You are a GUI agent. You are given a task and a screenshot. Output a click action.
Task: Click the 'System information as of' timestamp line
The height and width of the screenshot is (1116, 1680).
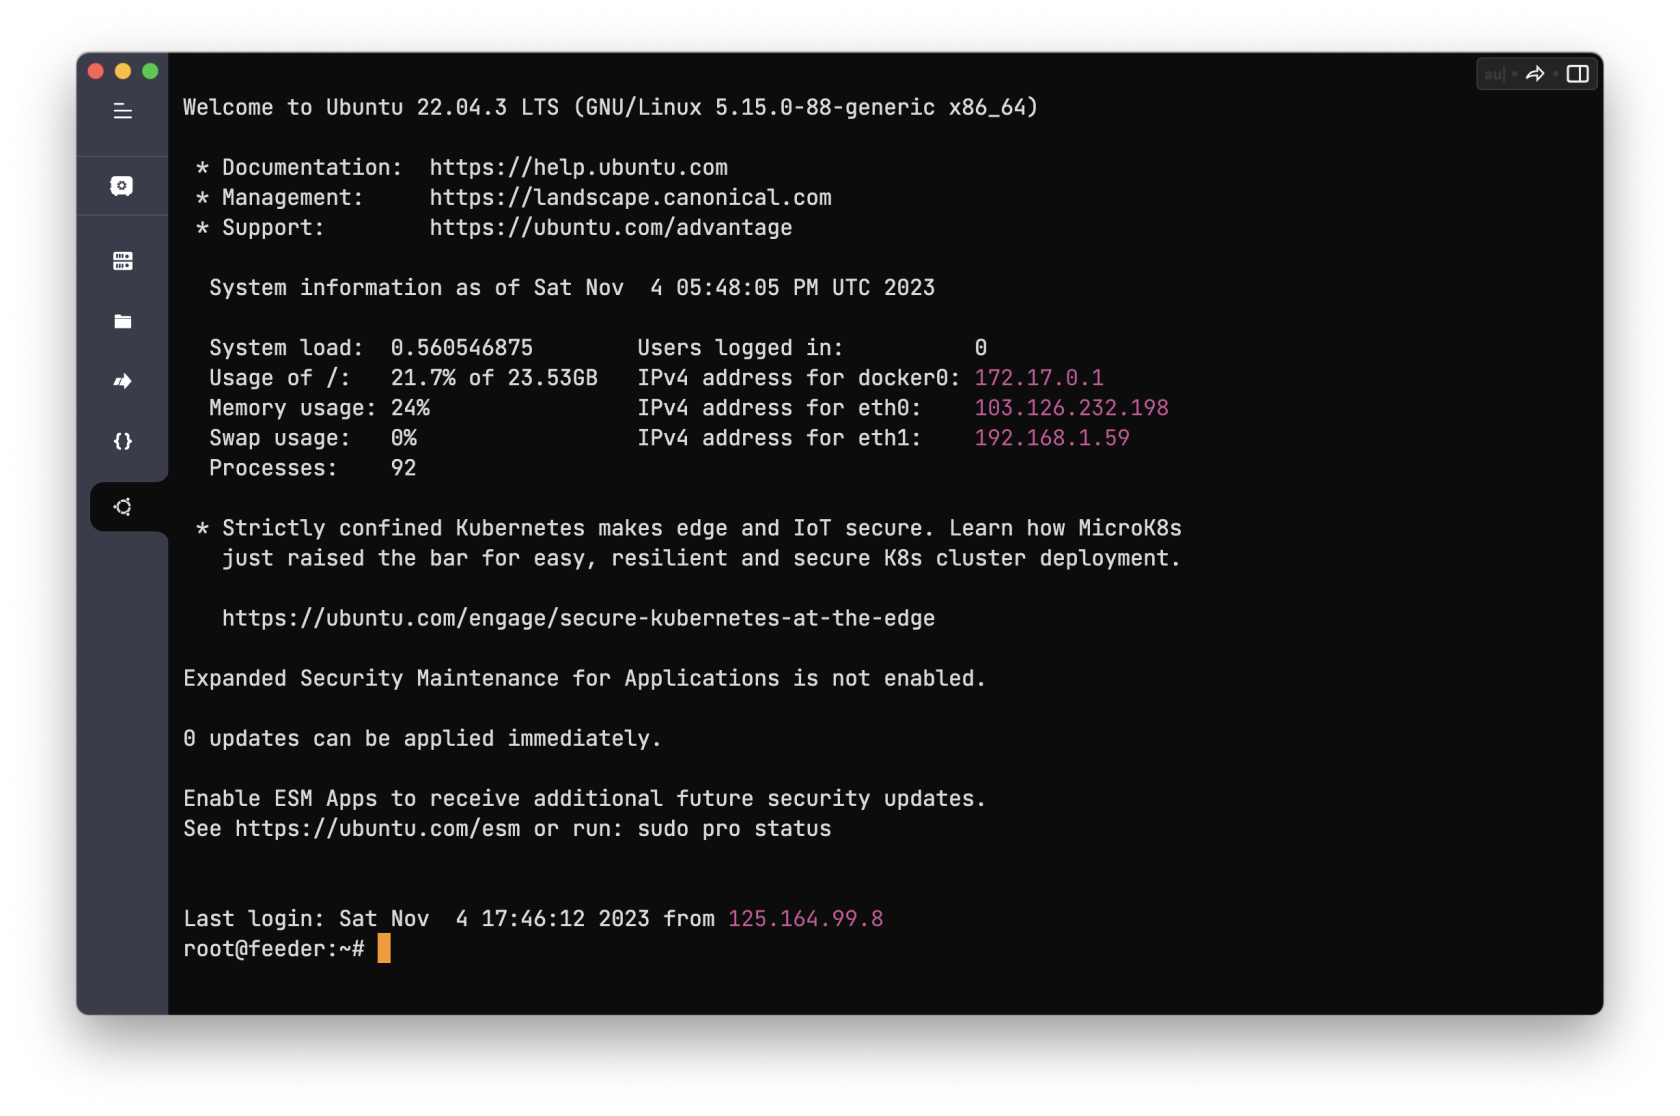(572, 288)
